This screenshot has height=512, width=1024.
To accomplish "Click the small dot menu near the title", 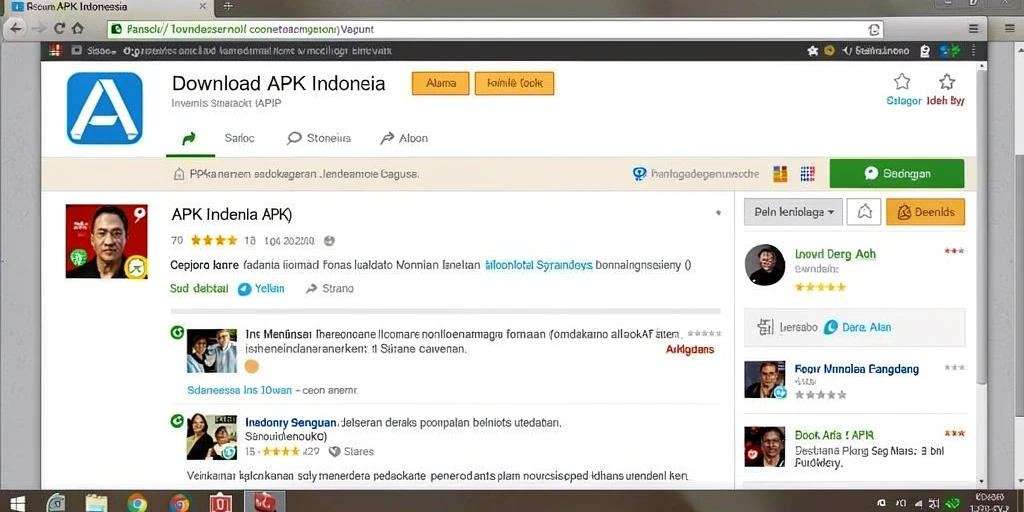I will [718, 213].
